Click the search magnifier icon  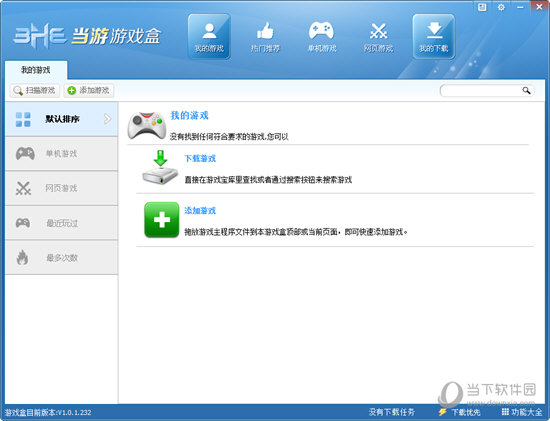(x=526, y=91)
